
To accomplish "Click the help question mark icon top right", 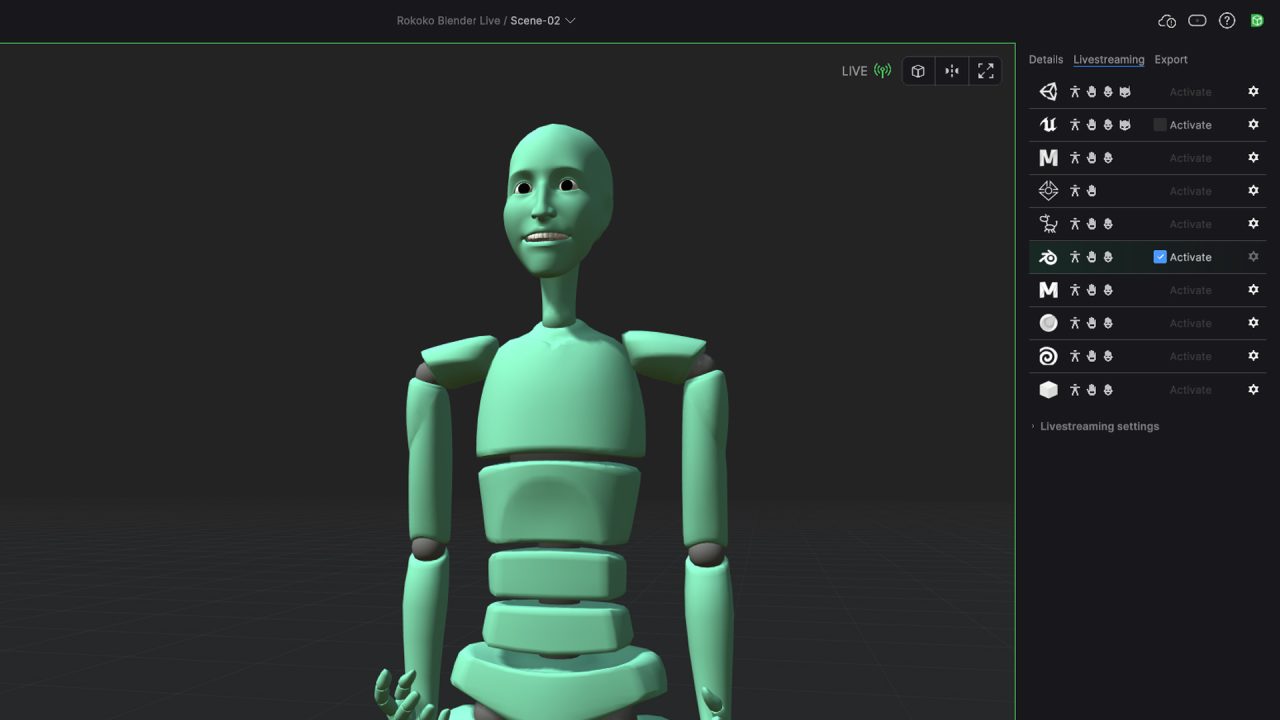I will [1227, 20].
